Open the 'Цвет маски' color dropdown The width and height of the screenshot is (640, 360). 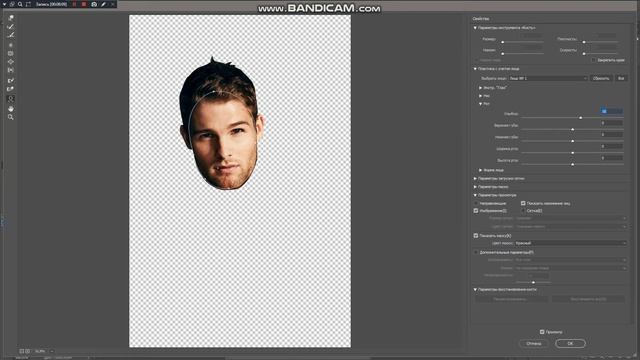click(570, 243)
